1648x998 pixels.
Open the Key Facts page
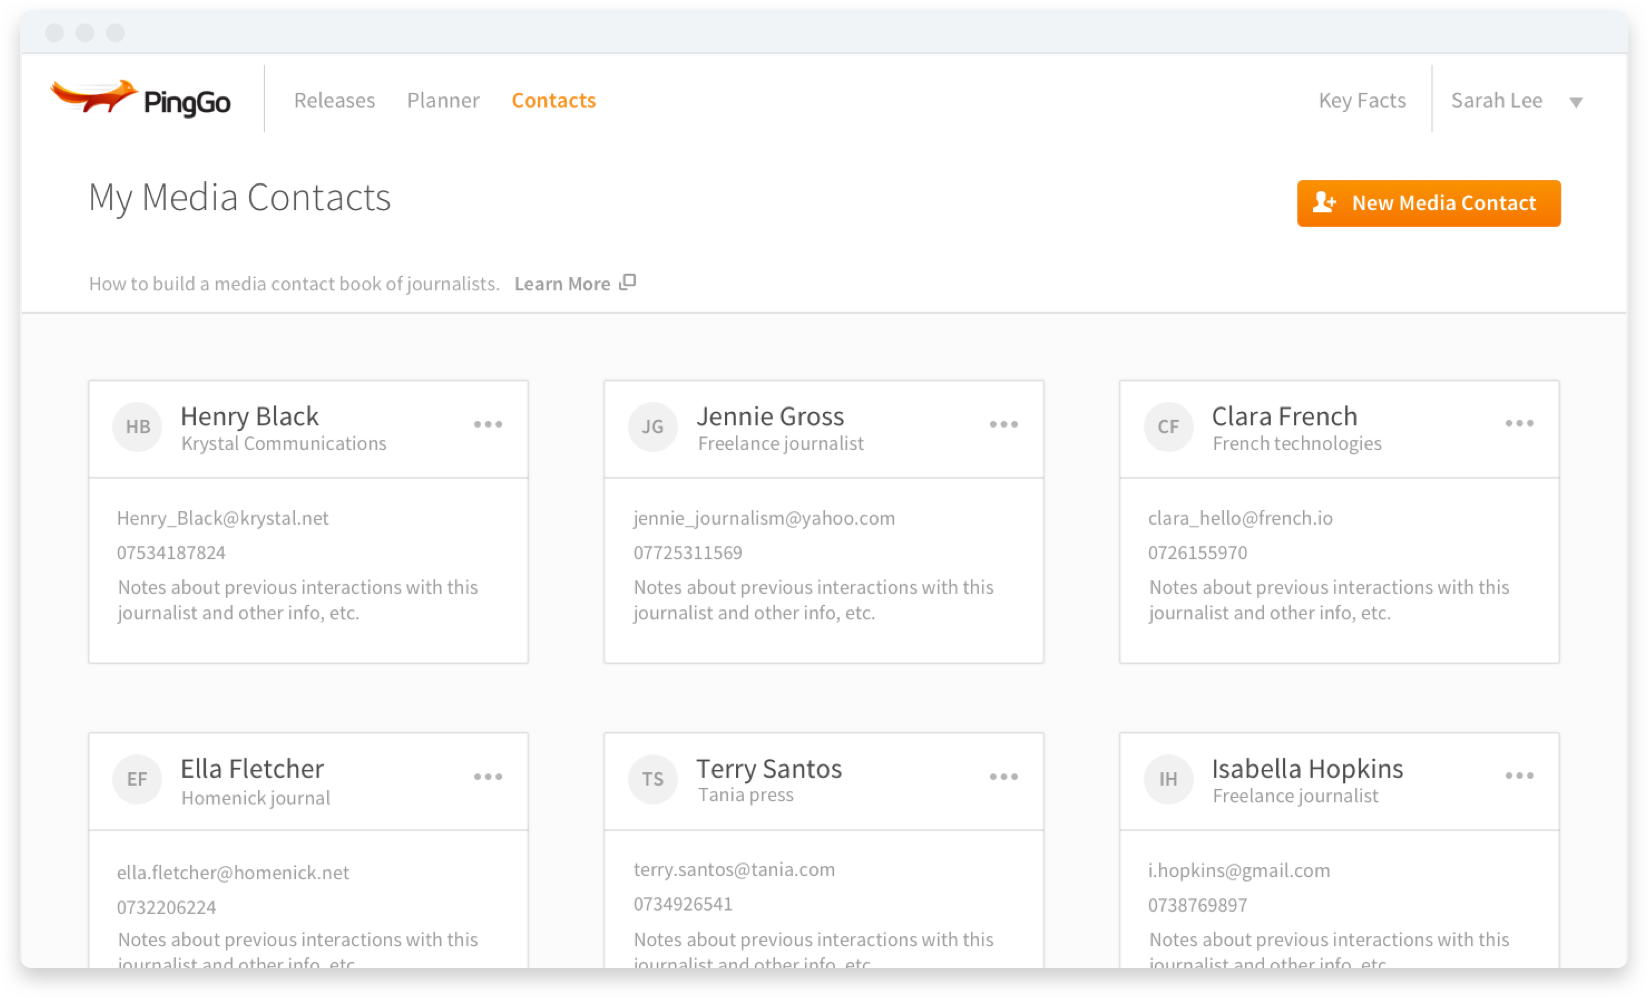1362,101
